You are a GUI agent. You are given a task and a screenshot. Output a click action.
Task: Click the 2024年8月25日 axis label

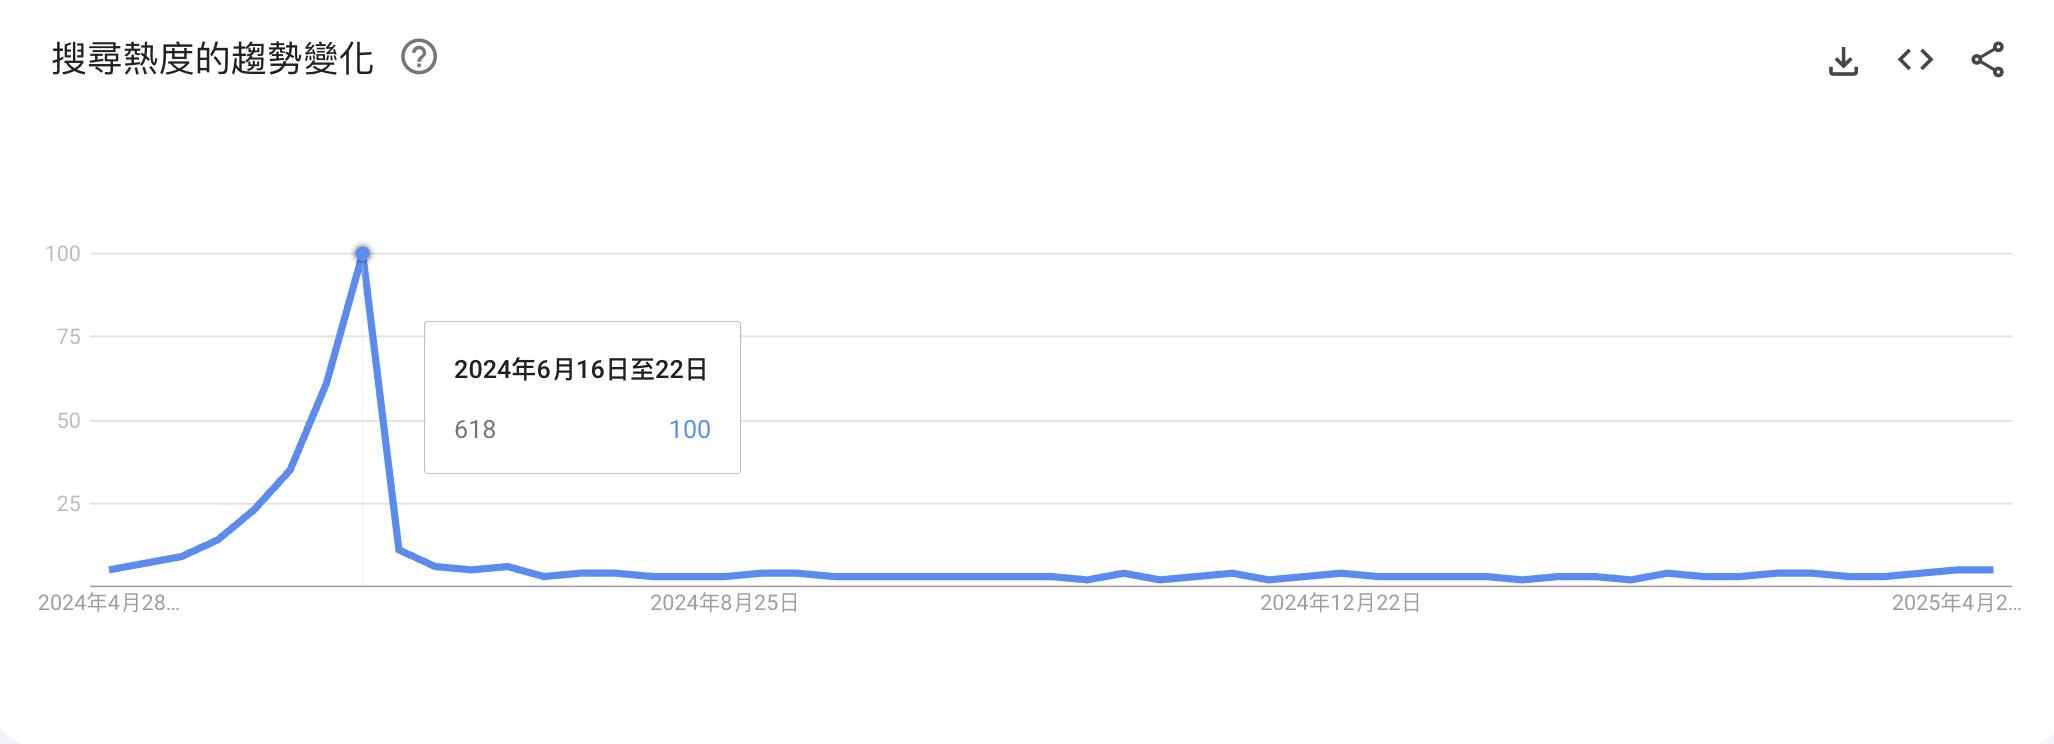pos(724,603)
